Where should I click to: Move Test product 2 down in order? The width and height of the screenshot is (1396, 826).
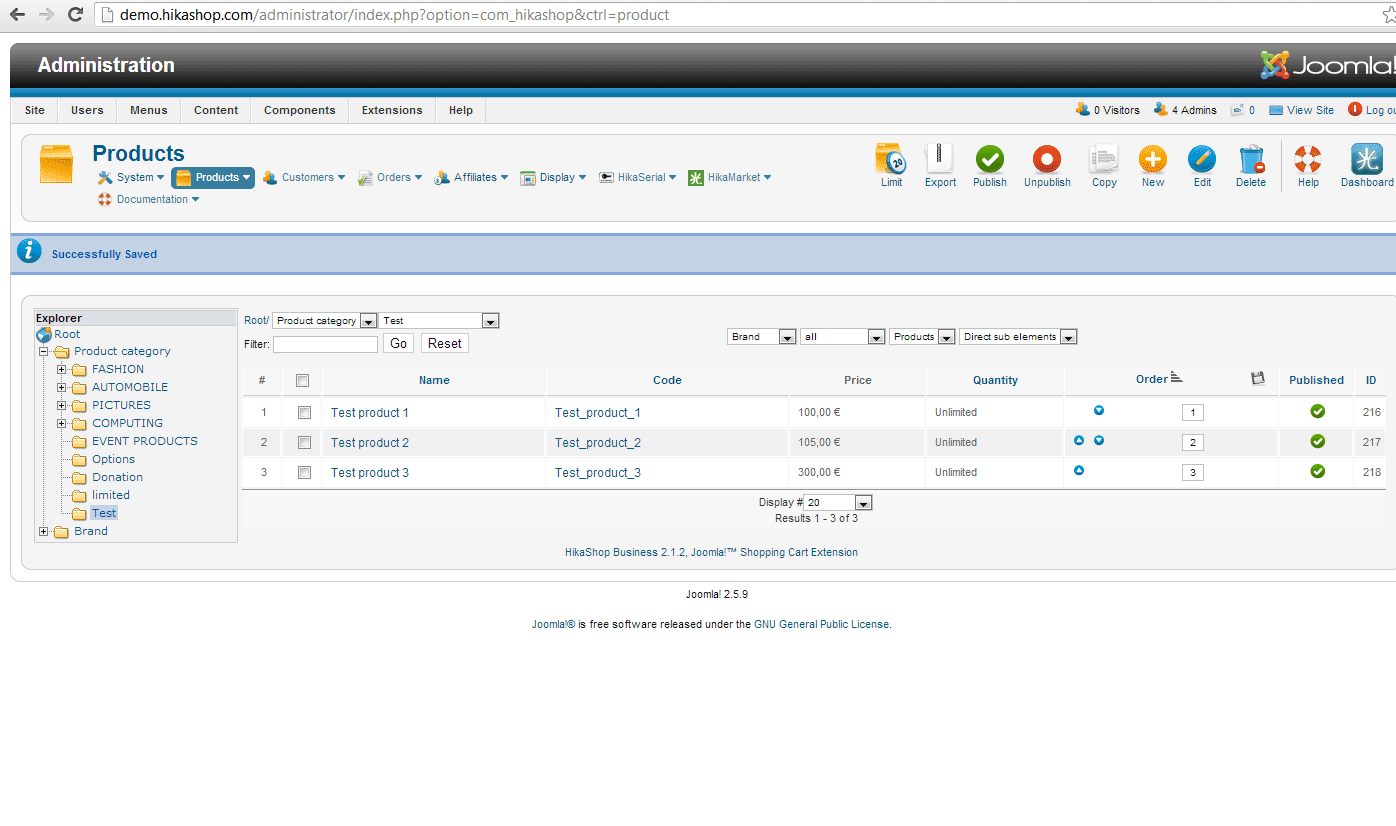click(x=1099, y=440)
